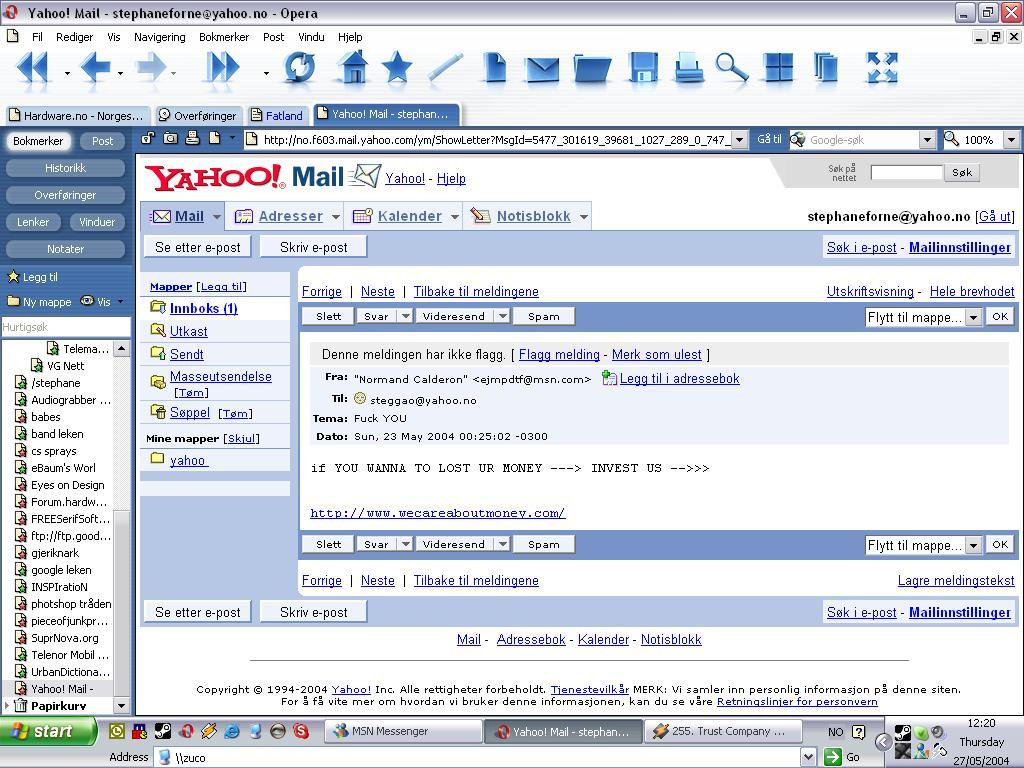Click the Innboks folder icon
The image size is (1024, 768).
[157, 307]
